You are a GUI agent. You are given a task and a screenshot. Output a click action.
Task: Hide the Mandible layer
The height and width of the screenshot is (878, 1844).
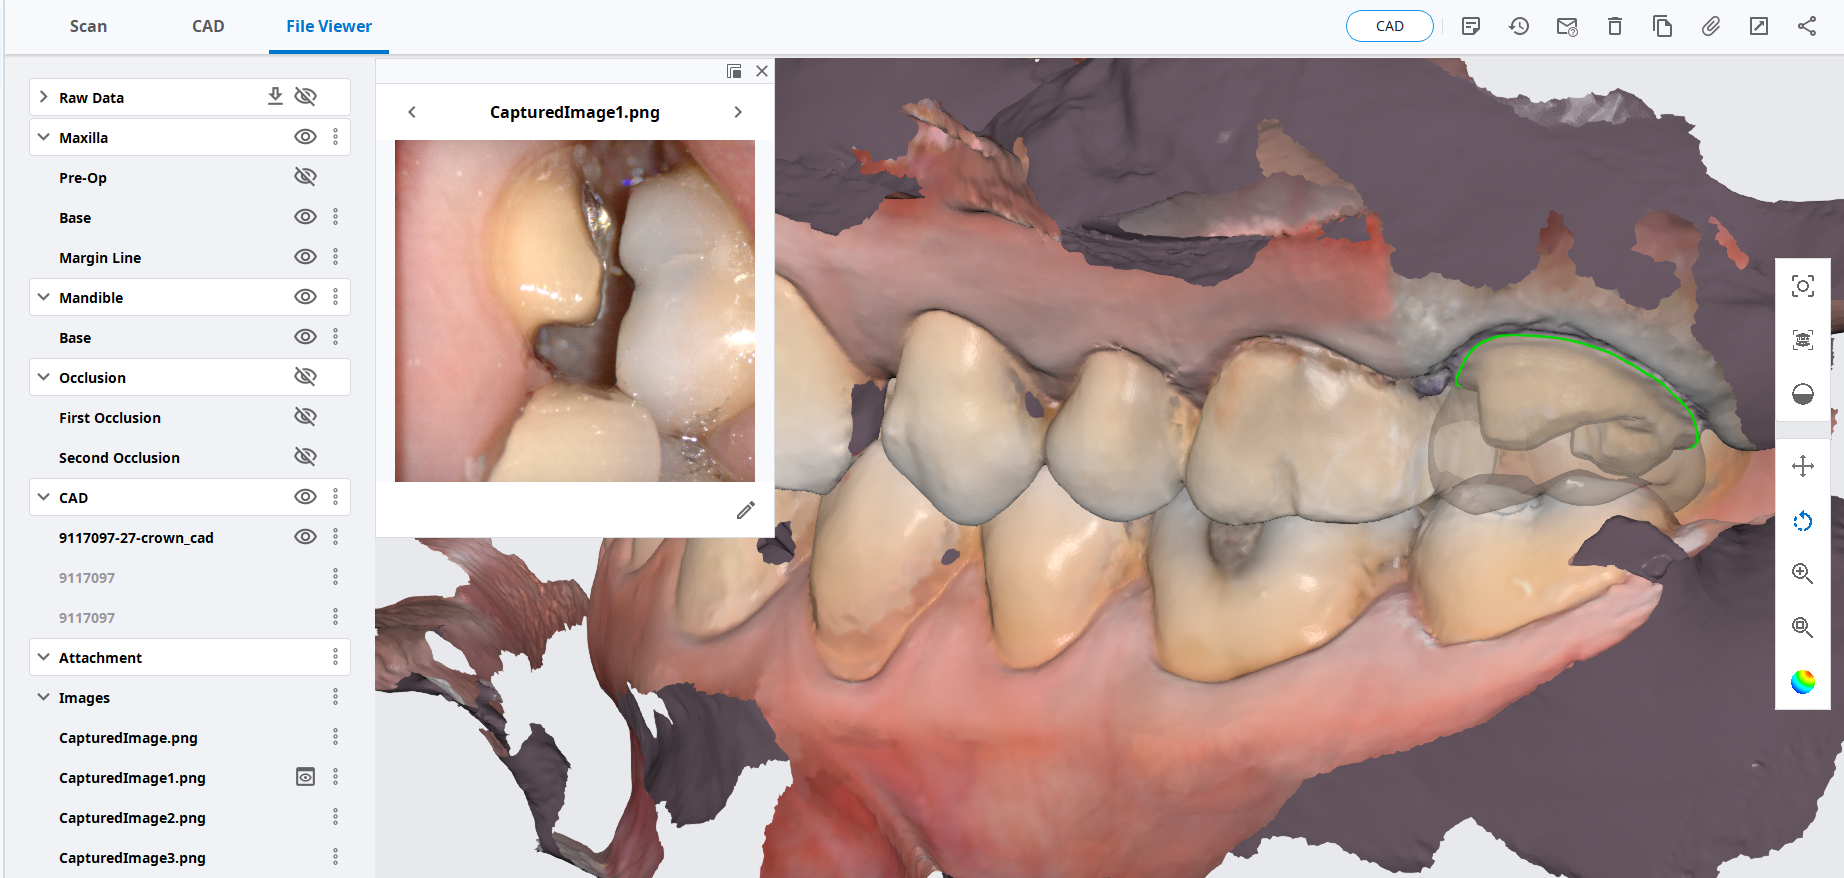tap(306, 297)
